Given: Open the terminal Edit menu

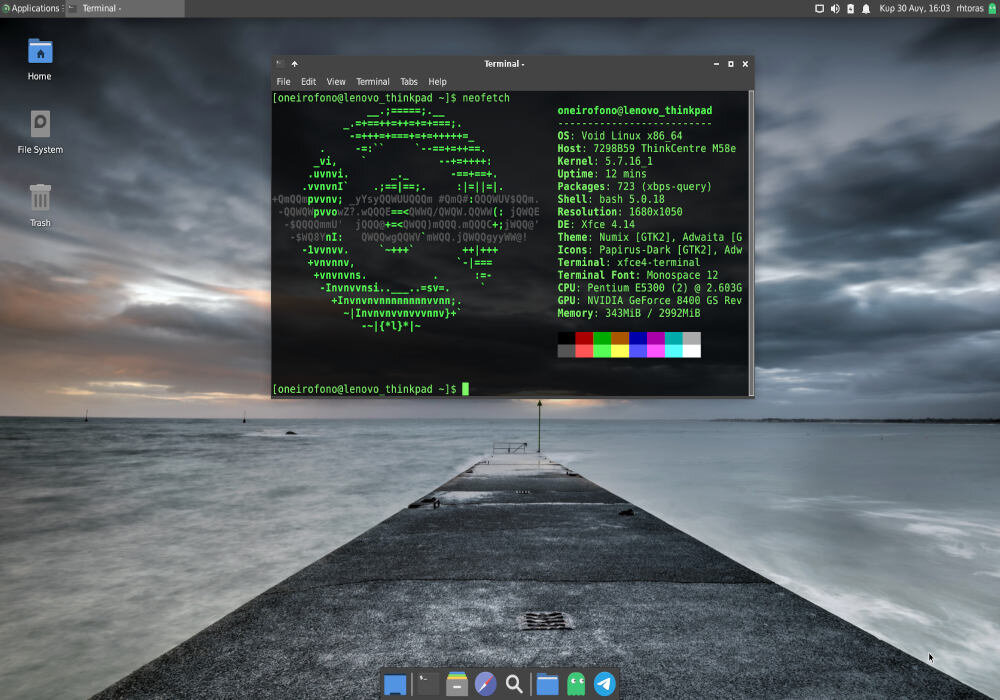Looking at the screenshot, I should click(x=308, y=82).
